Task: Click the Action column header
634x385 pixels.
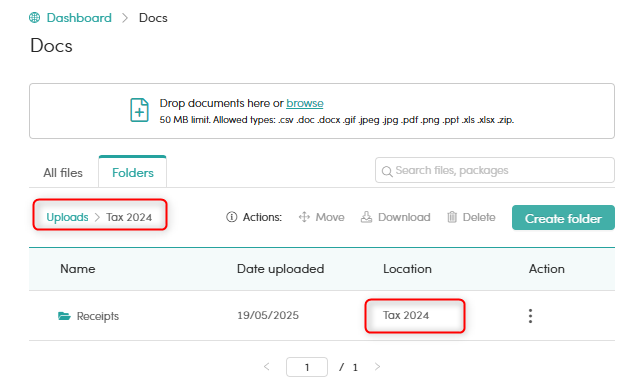Action: tap(547, 269)
